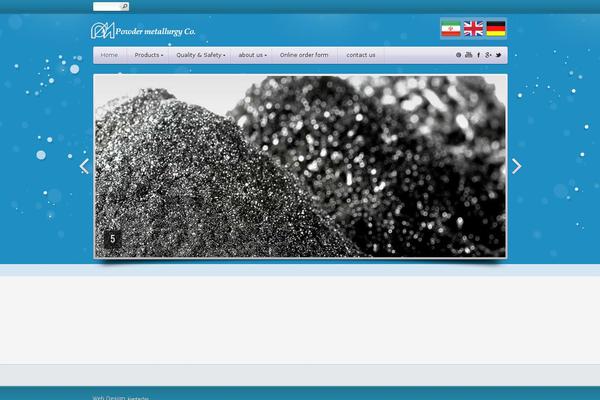
Task: Open the Twitter social link
Action: [499, 55]
